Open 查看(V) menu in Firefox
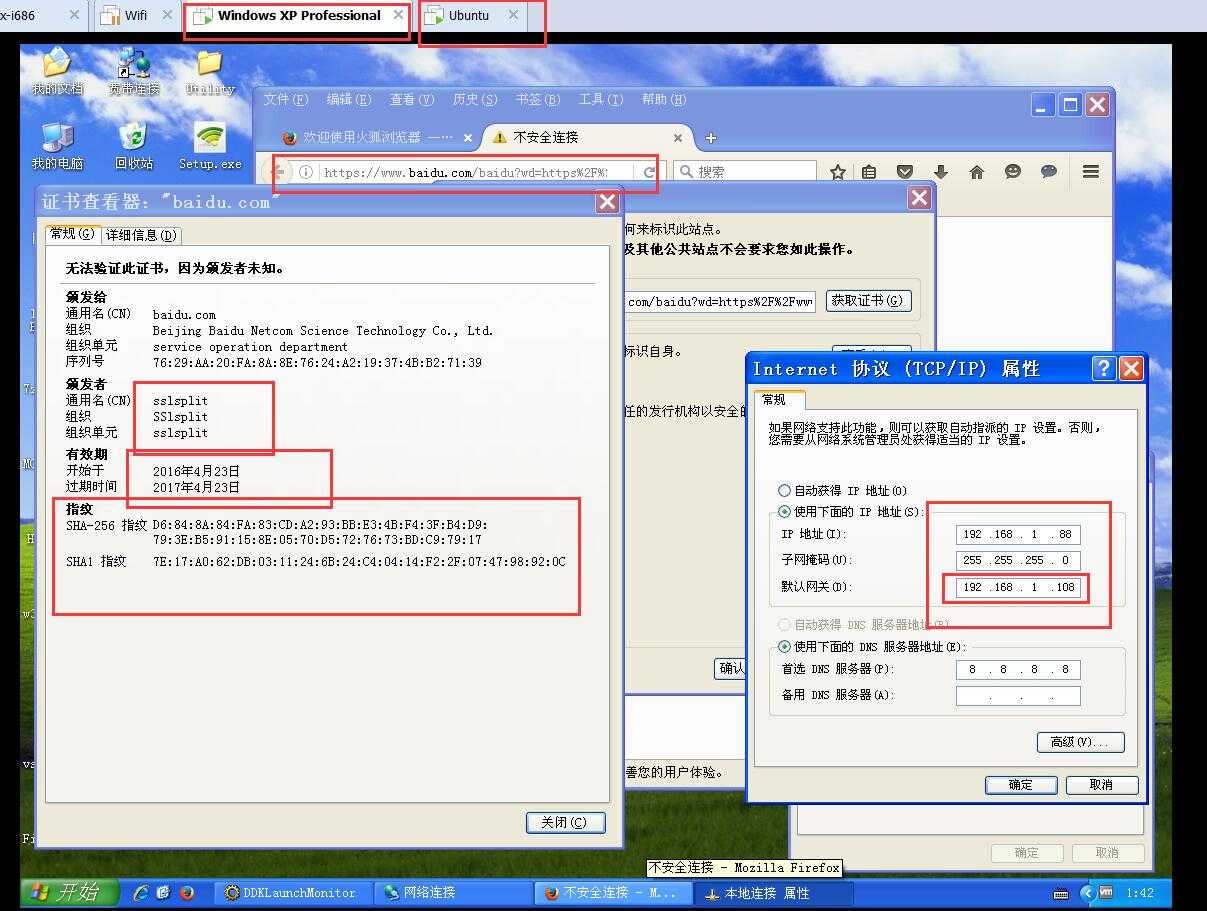This screenshot has width=1207, height=911. [x=412, y=100]
